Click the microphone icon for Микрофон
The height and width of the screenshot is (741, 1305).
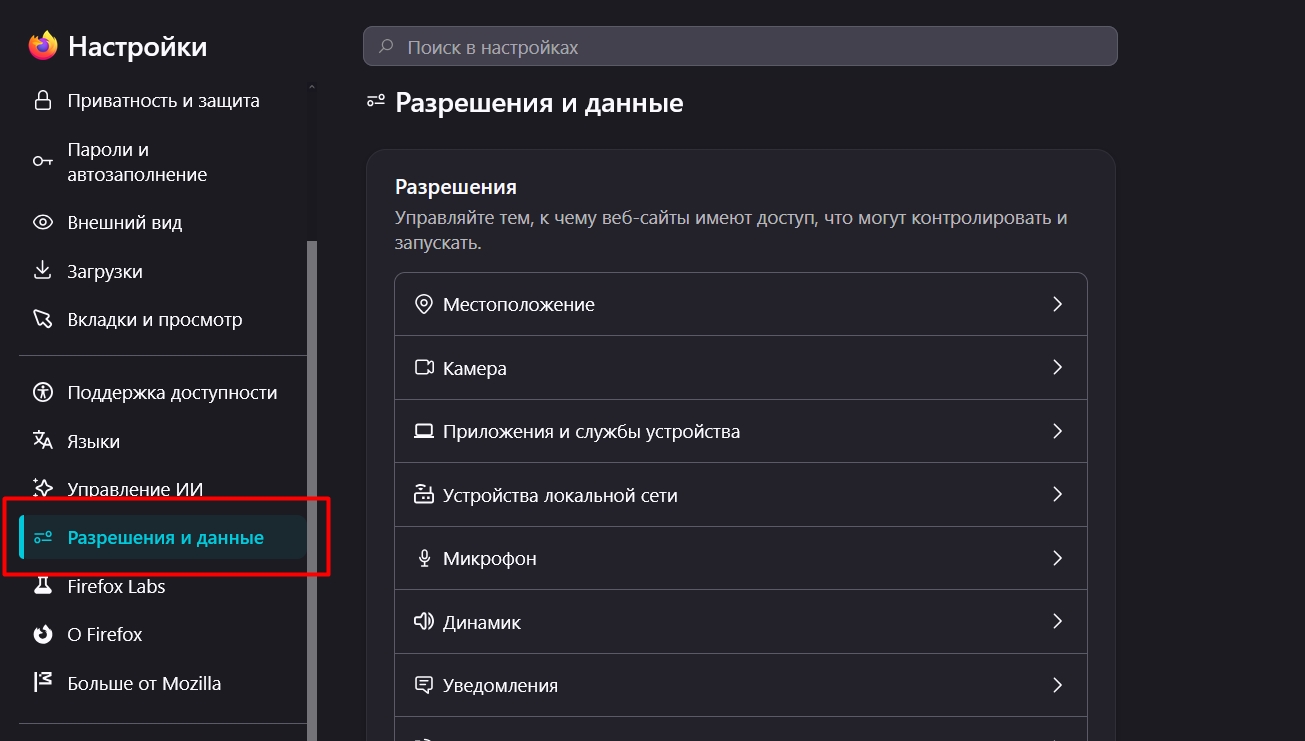(424, 559)
